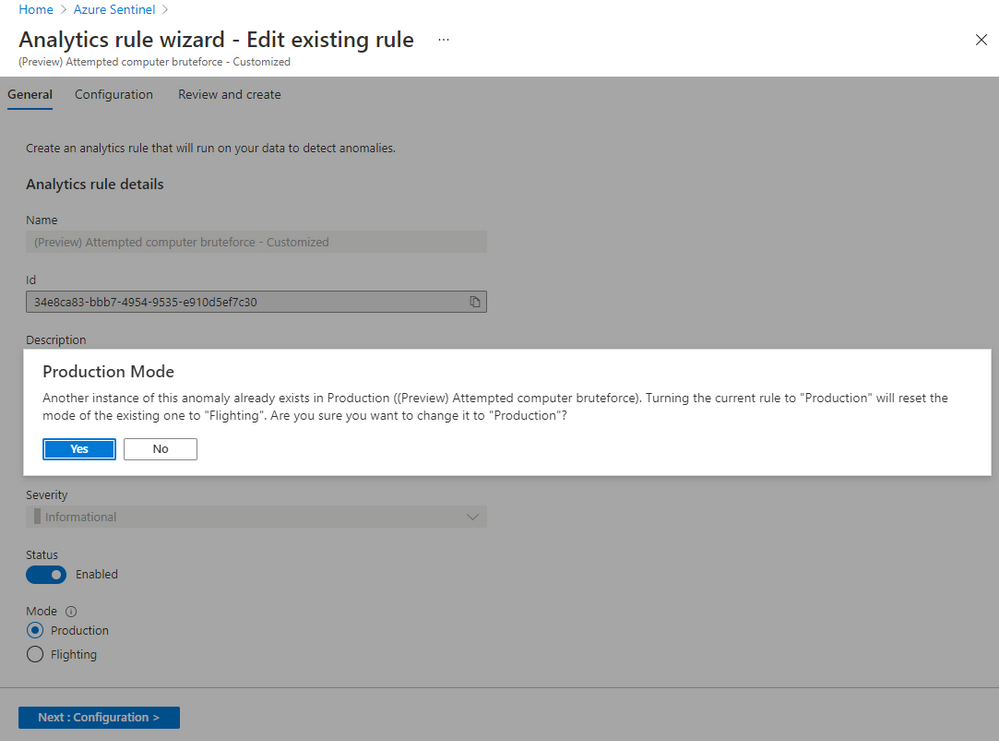Image resolution: width=999 pixels, height=741 pixels.
Task: Click the chevron after Azure Sentinel breadcrumb
Action: (x=167, y=9)
